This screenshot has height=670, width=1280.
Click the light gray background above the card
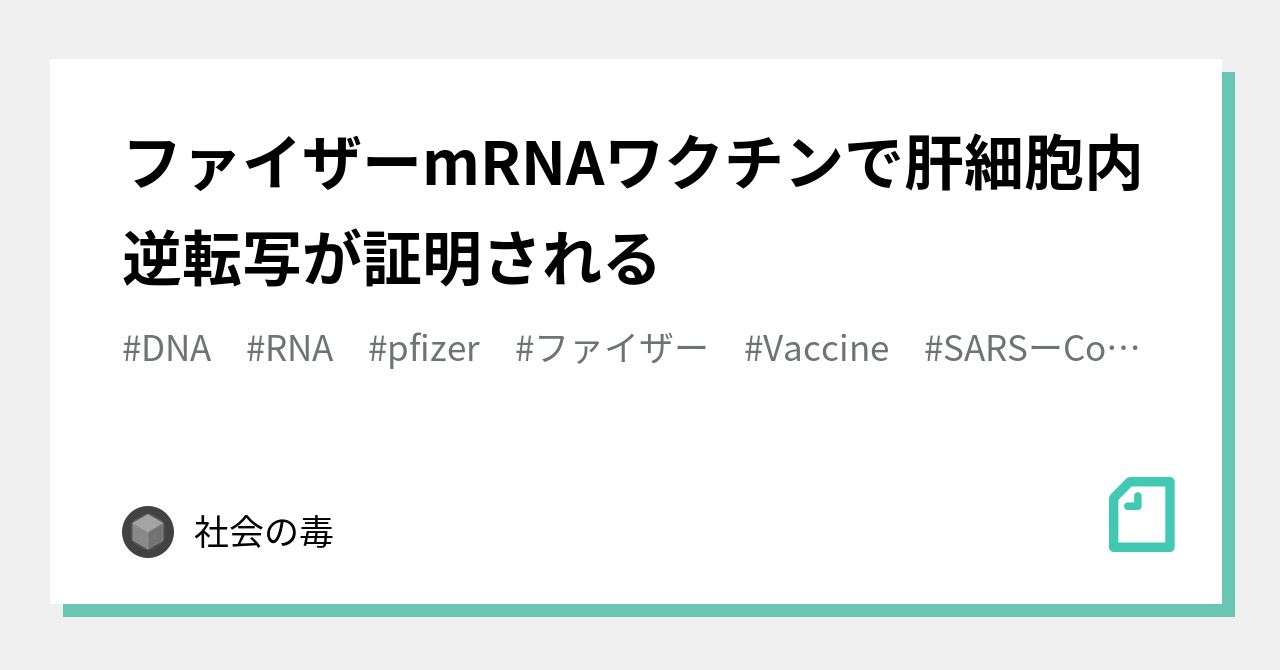tap(640, 29)
